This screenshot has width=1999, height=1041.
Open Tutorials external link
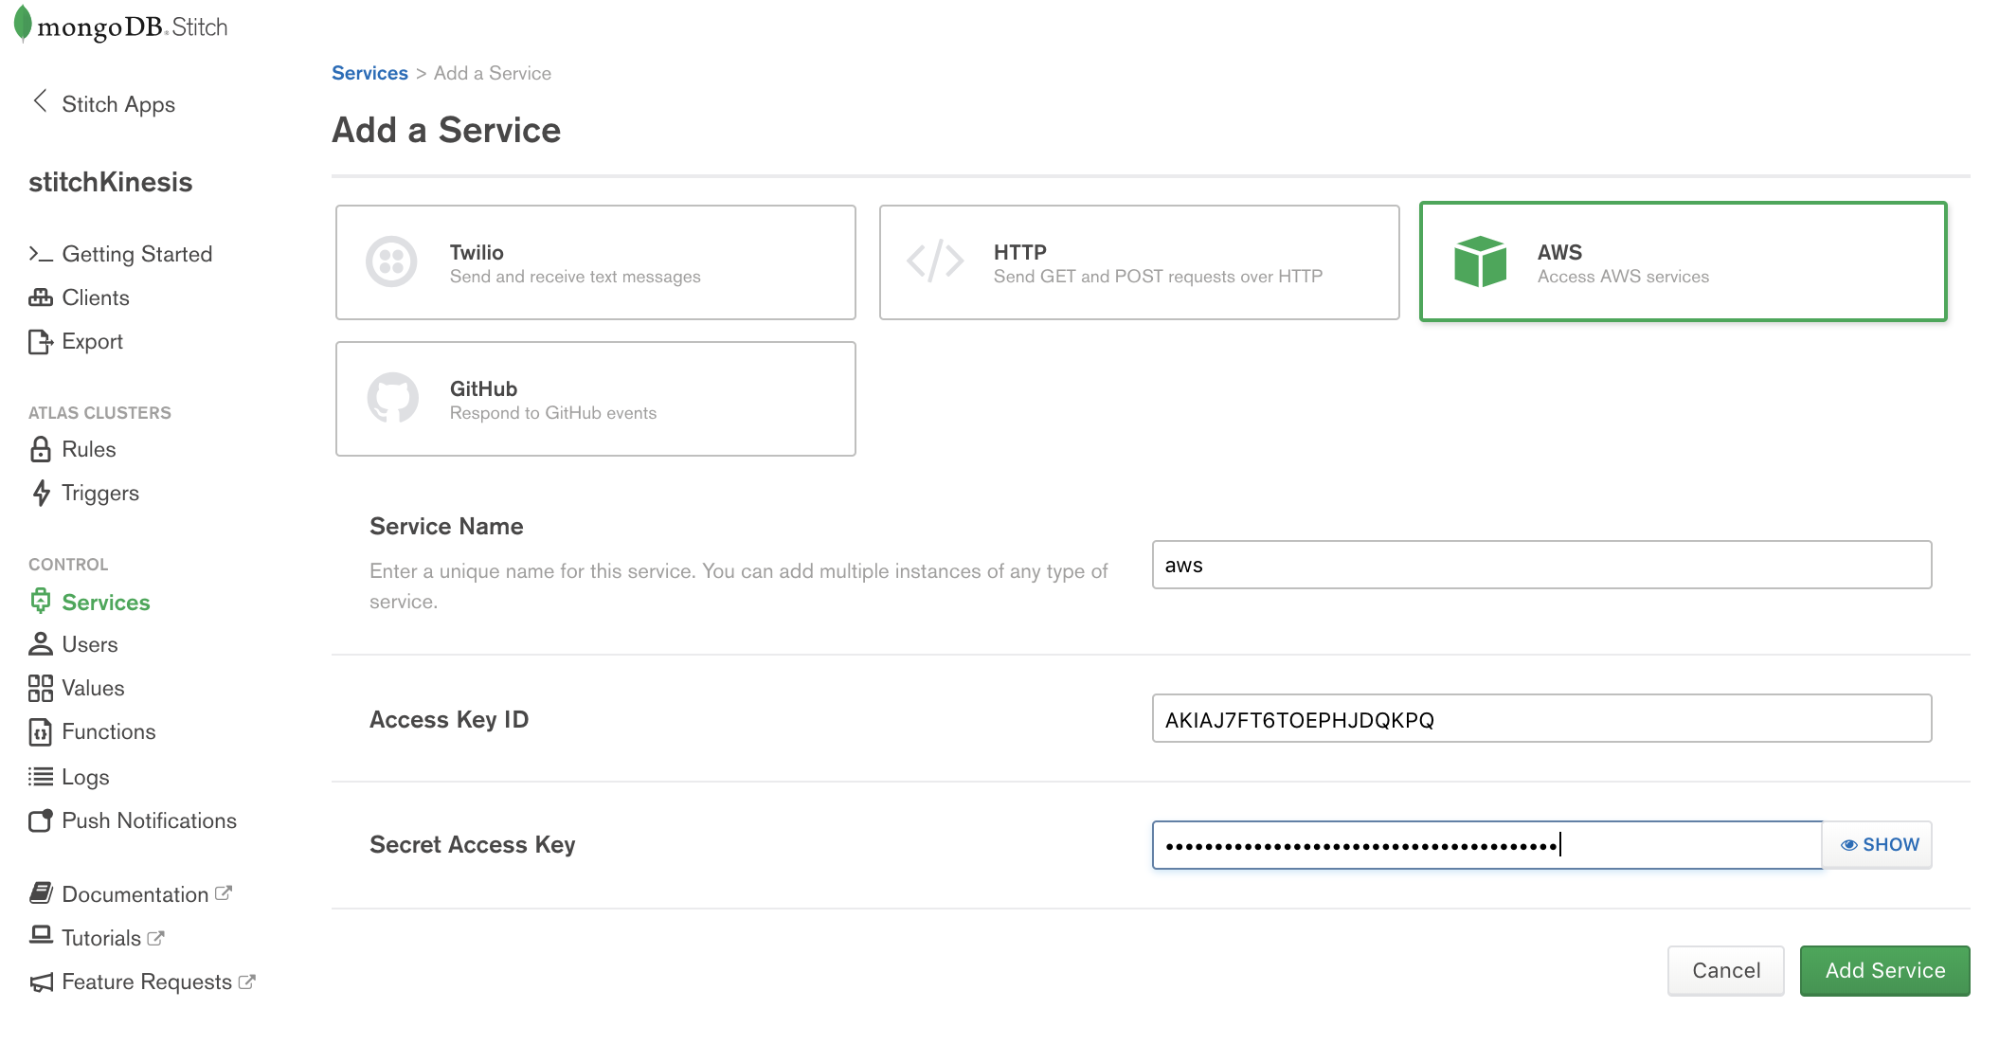click(101, 938)
